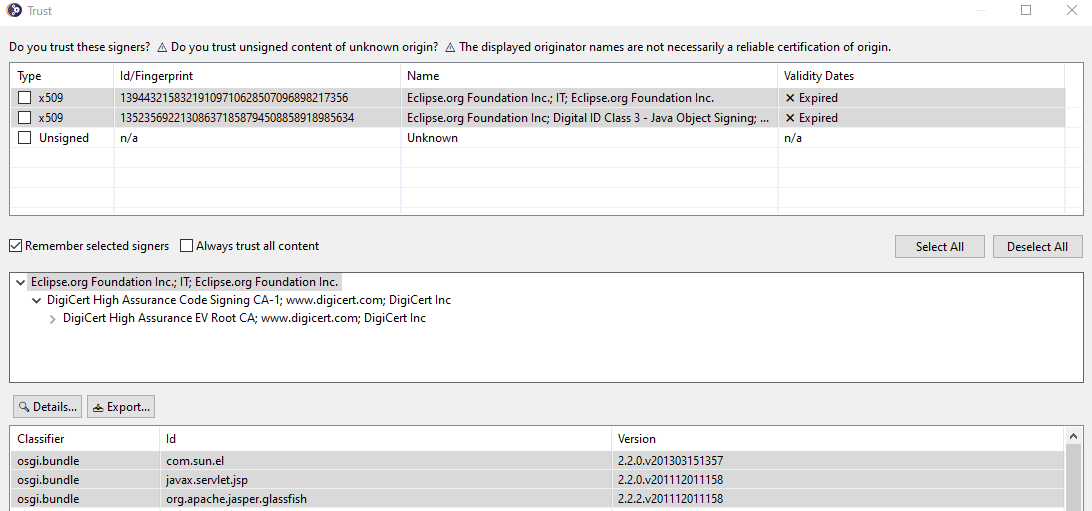Image resolution: width=1092 pixels, height=511 pixels.
Task: Uncheck Remember selected signers
Action: tap(16, 246)
